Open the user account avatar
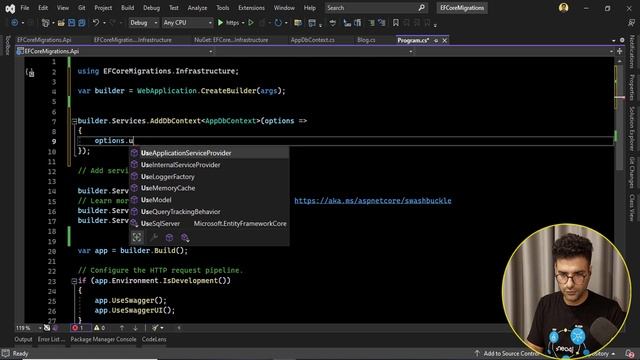 point(564,8)
